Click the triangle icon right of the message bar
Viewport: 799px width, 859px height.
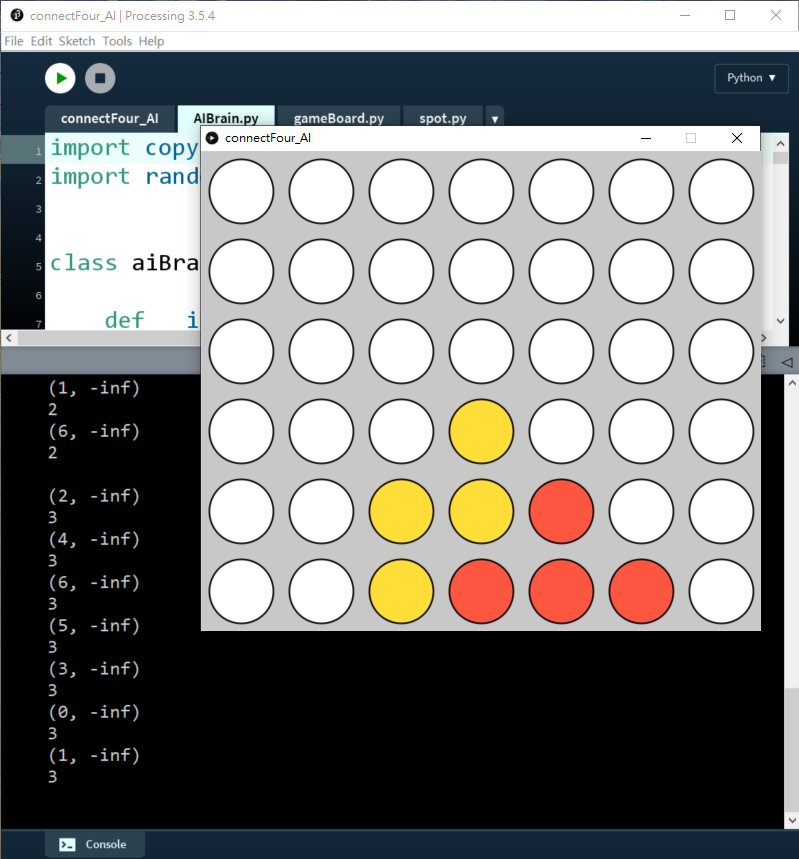point(787,361)
